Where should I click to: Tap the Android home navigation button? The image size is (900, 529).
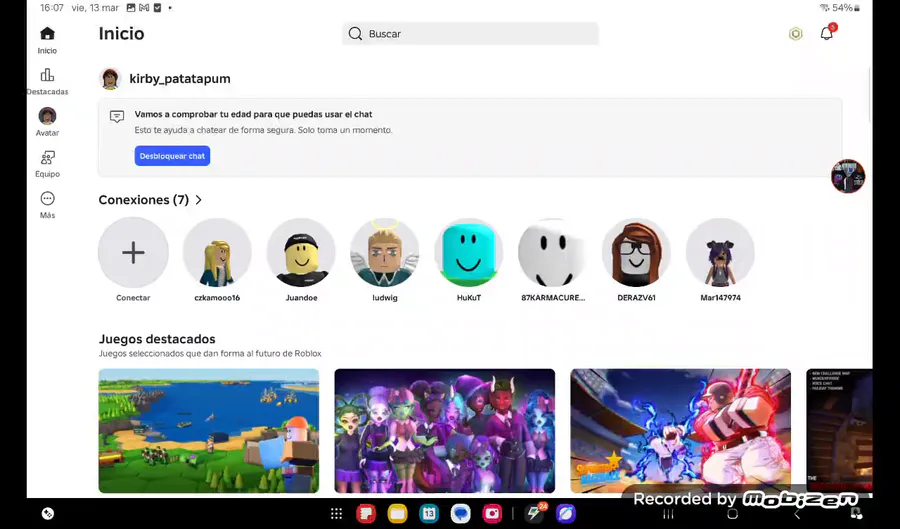(x=732, y=515)
